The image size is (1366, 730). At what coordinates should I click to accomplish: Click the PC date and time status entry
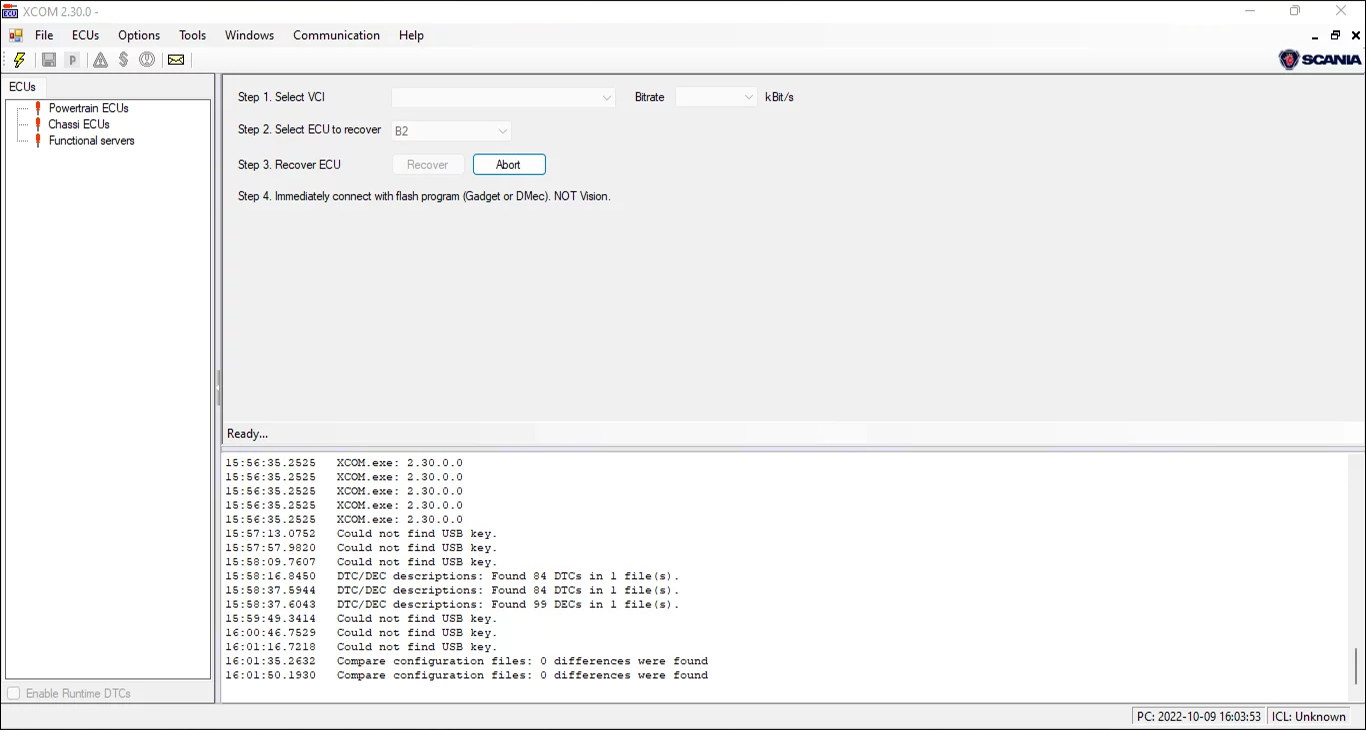pos(1199,716)
